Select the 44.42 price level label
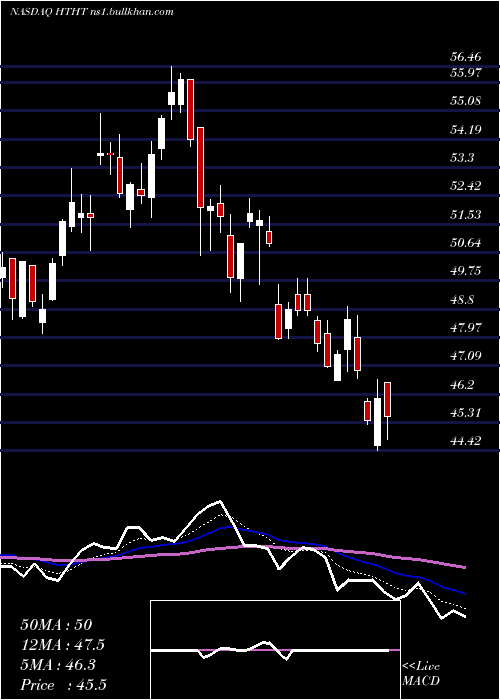This screenshot has width=500, height=700. click(x=466, y=442)
